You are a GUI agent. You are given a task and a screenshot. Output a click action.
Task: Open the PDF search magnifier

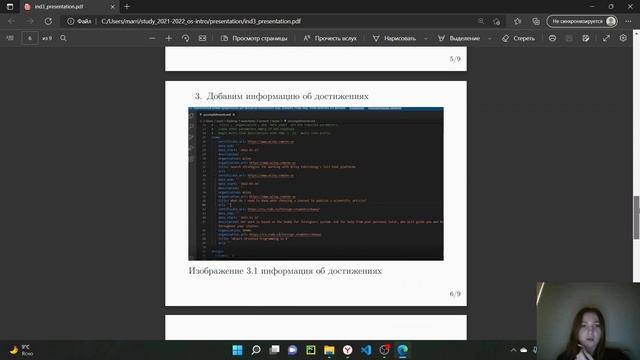pyautogui.click(x=63, y=38)
